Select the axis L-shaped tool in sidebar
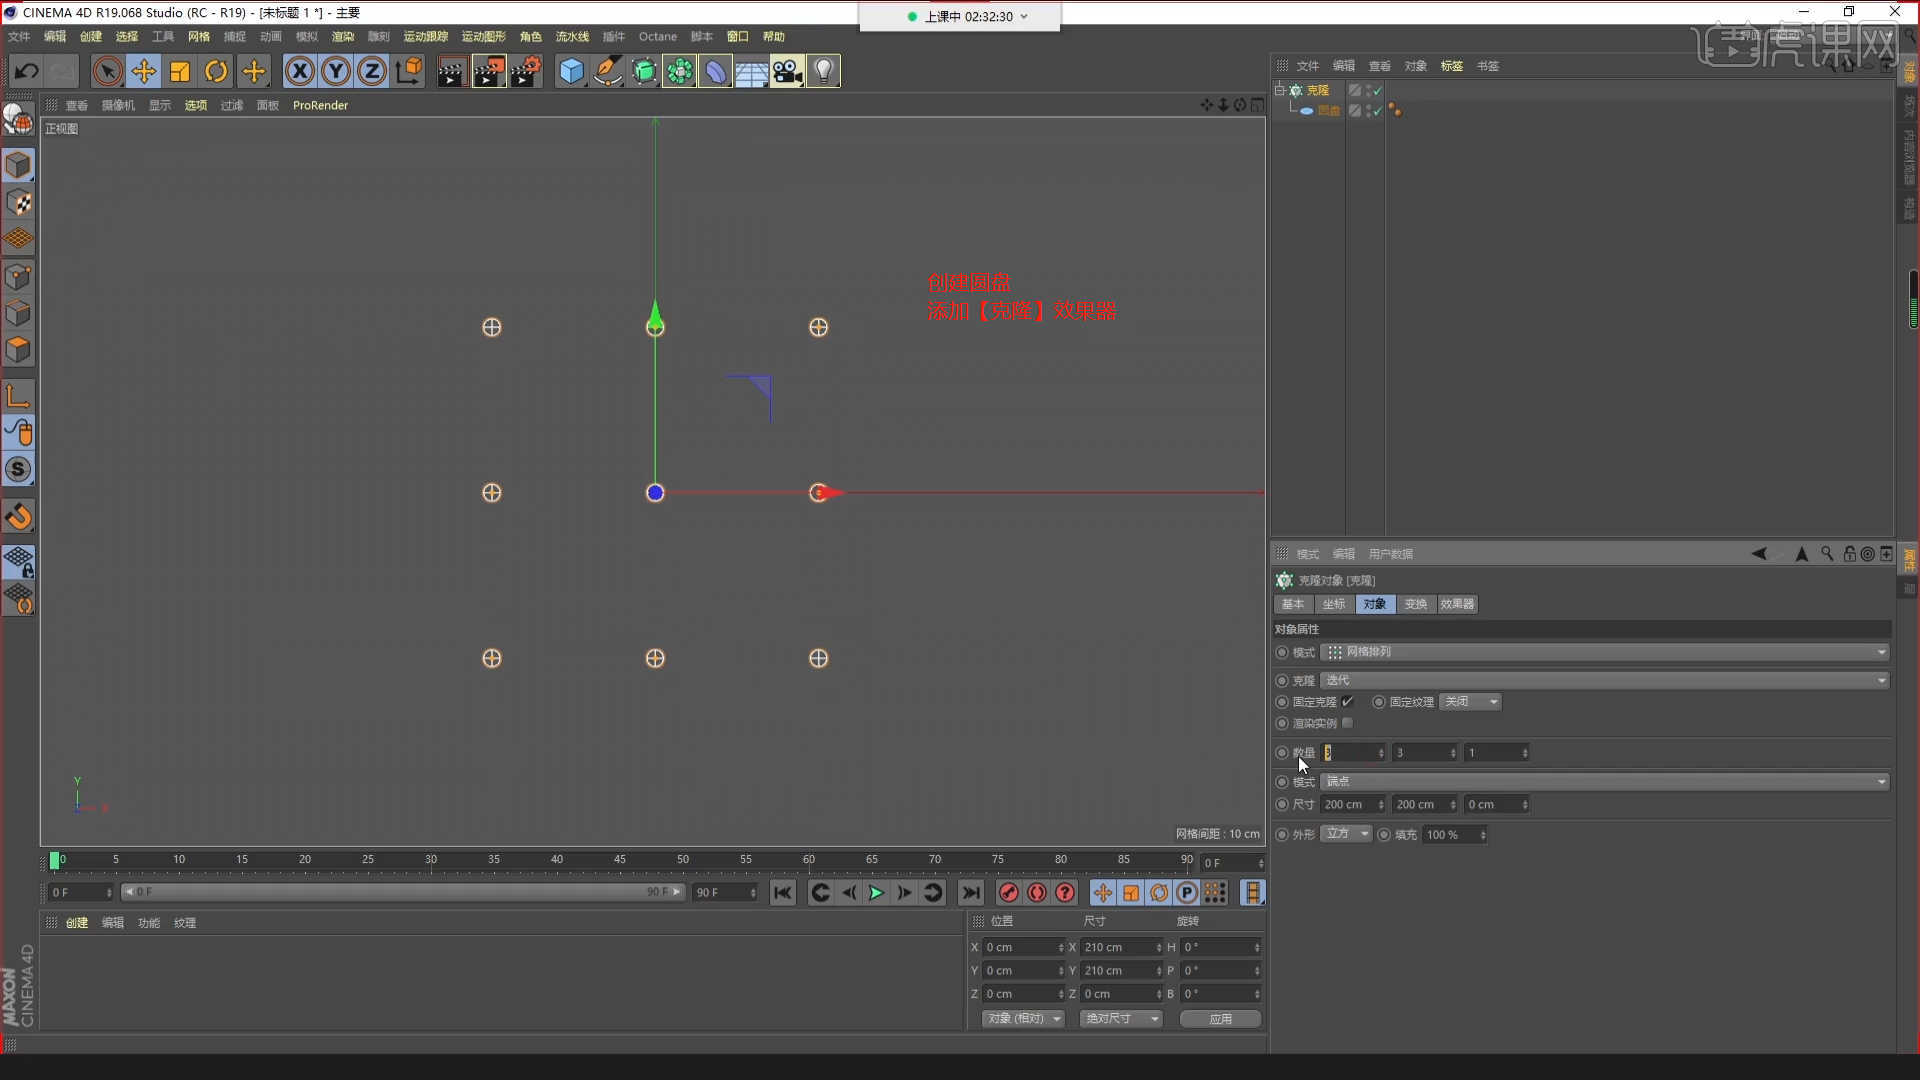Image resolution: width=1920 pixels, height=1080 pixels. (18, 396)
